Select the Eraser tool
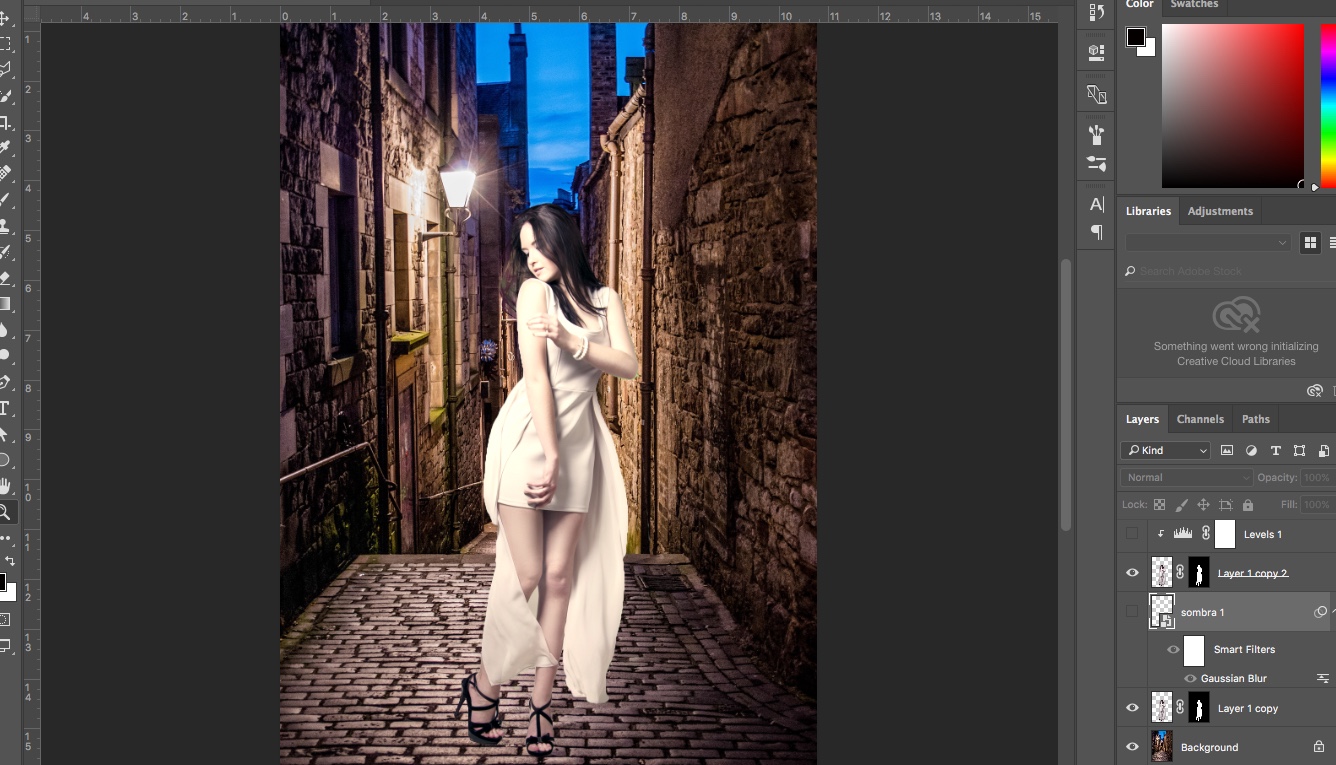The height and width of the screenshot is (765, 1336). tap(4, 278)
